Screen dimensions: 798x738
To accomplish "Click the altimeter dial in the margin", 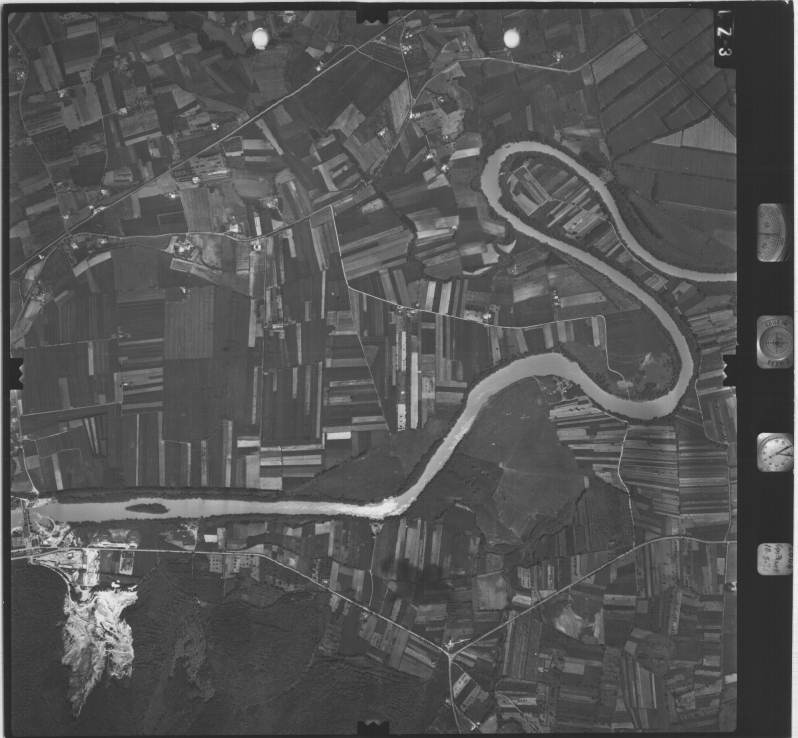I will (x=772, y=232).
